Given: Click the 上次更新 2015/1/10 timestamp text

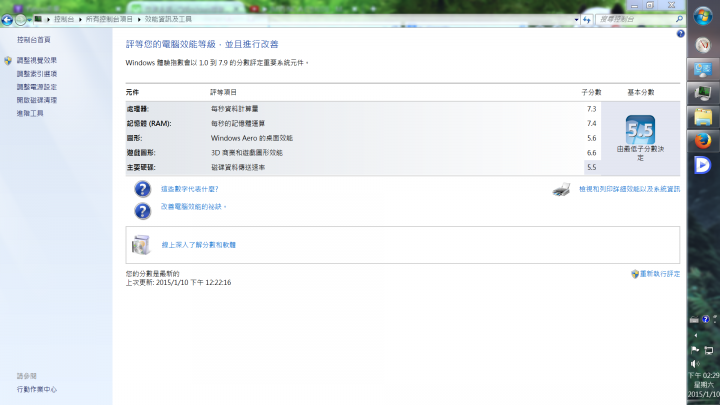Looking at the screenshot, I should tap(179, 282).
